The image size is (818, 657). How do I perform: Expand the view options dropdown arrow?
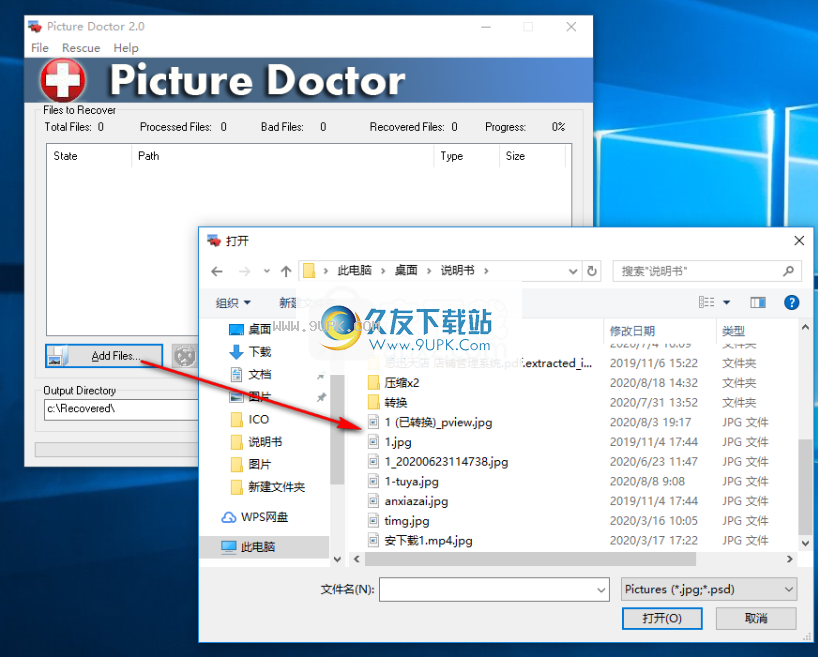726,302
